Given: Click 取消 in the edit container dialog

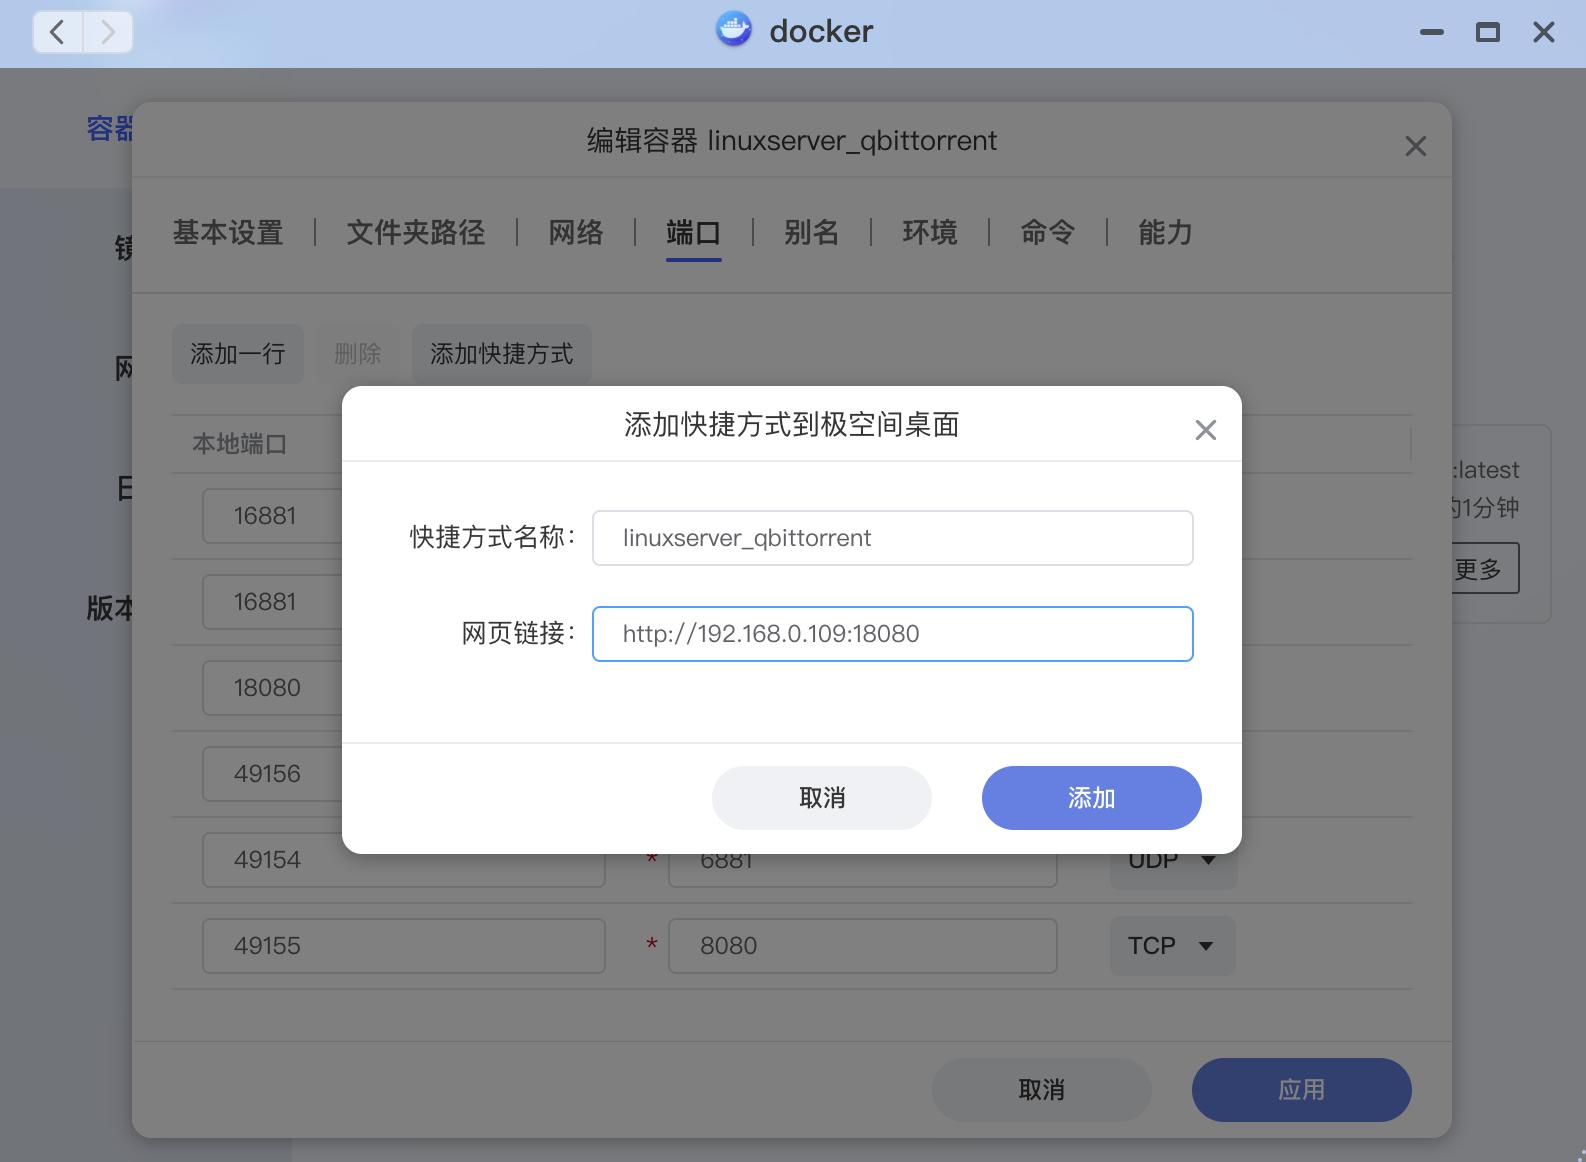Looking at the screenshot, I should (1042, 1090).
